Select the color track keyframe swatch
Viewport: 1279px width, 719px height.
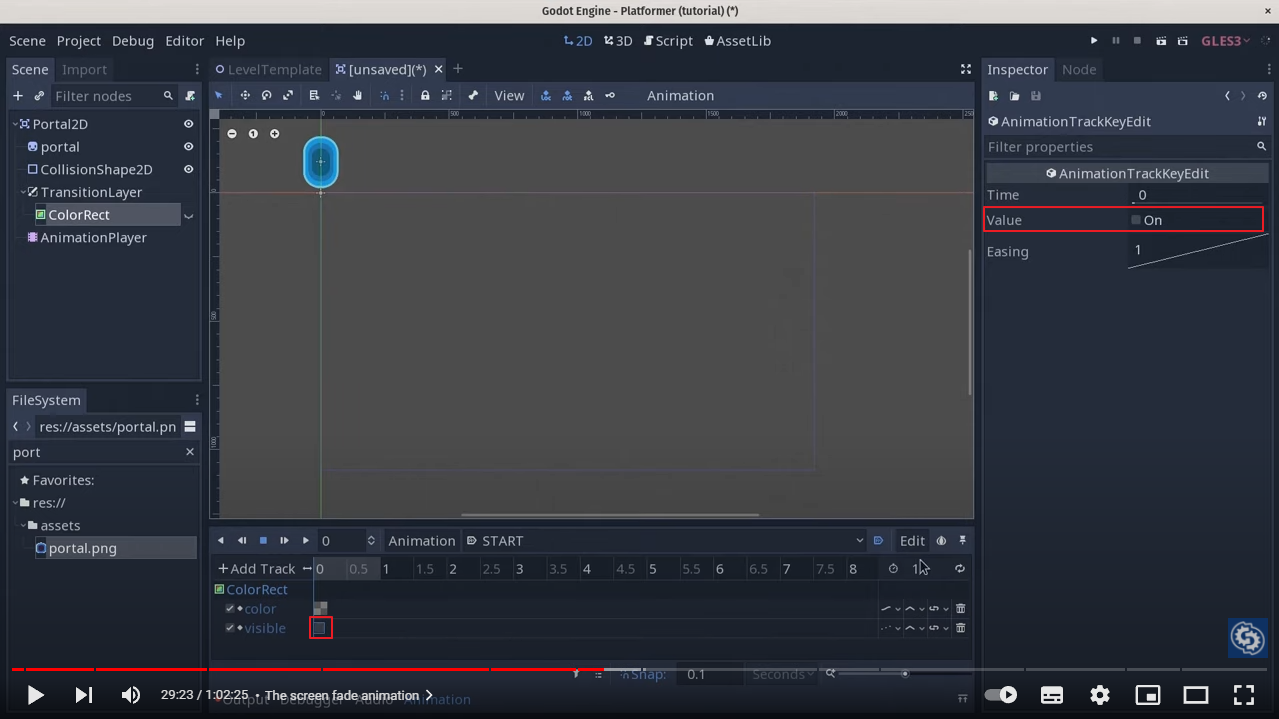(320, 608)
